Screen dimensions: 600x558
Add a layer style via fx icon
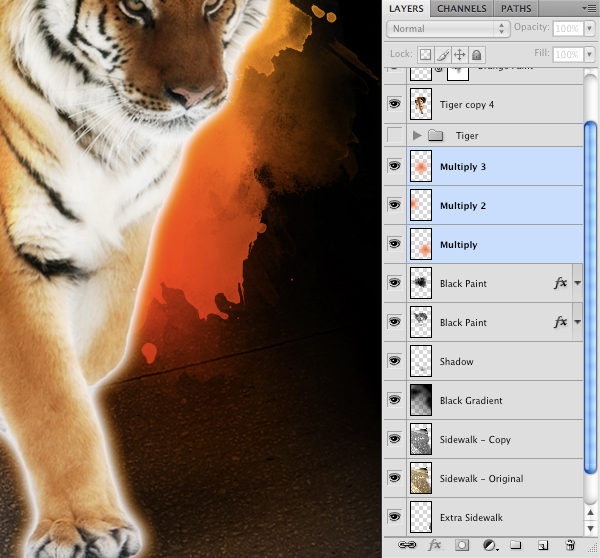[435, 545]
